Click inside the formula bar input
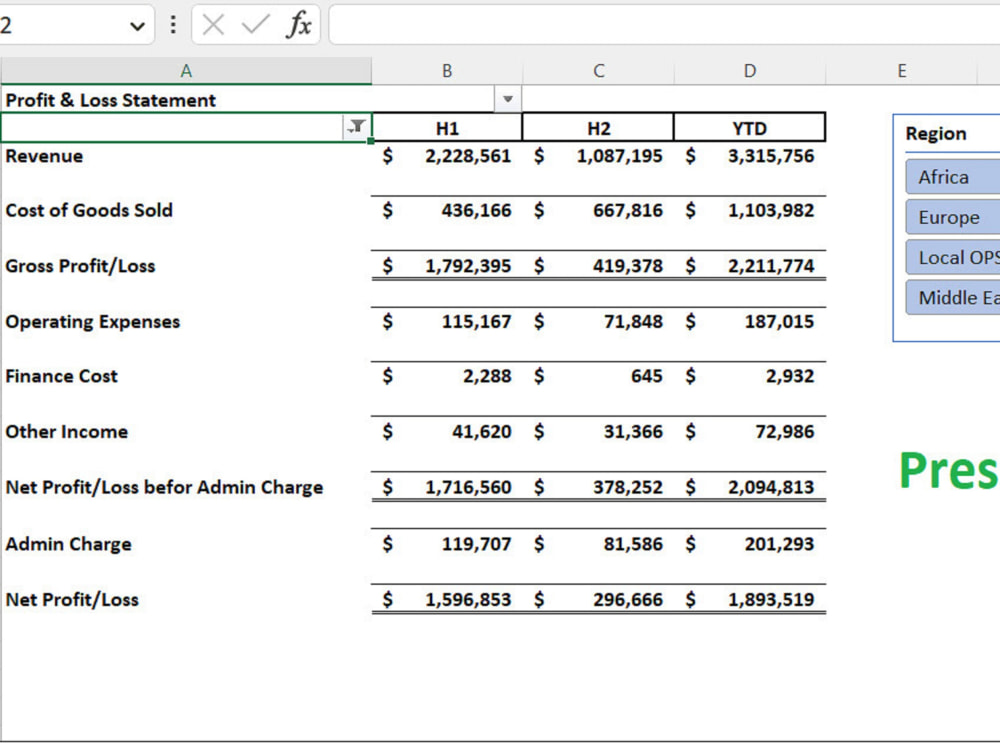This screenshot has width=1000, height=750. click(x=664, y=25)
